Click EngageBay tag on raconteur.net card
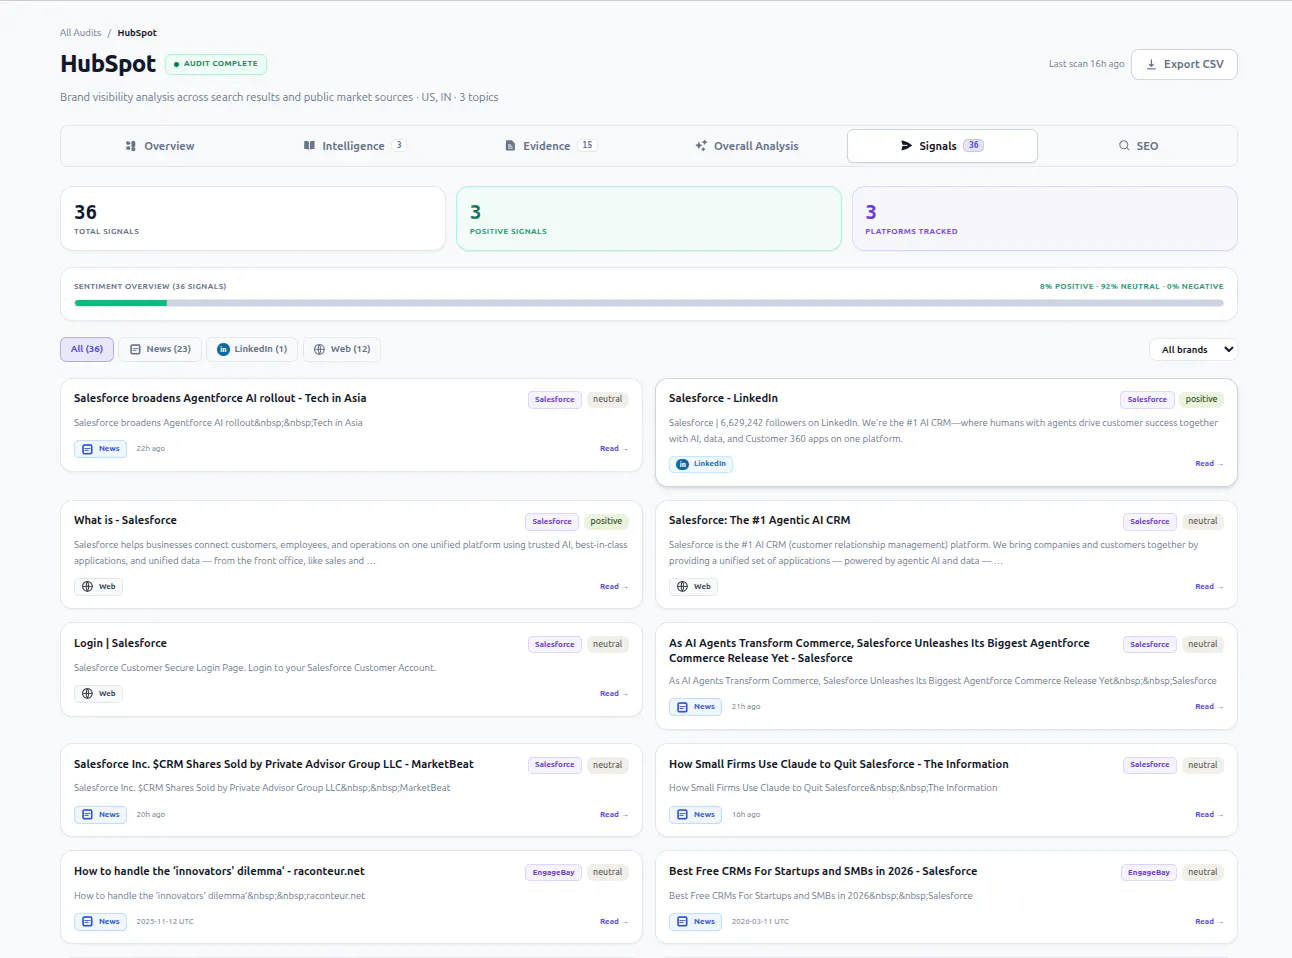The height and width of the screenshot is (958, 1292). tap(553, 873)
